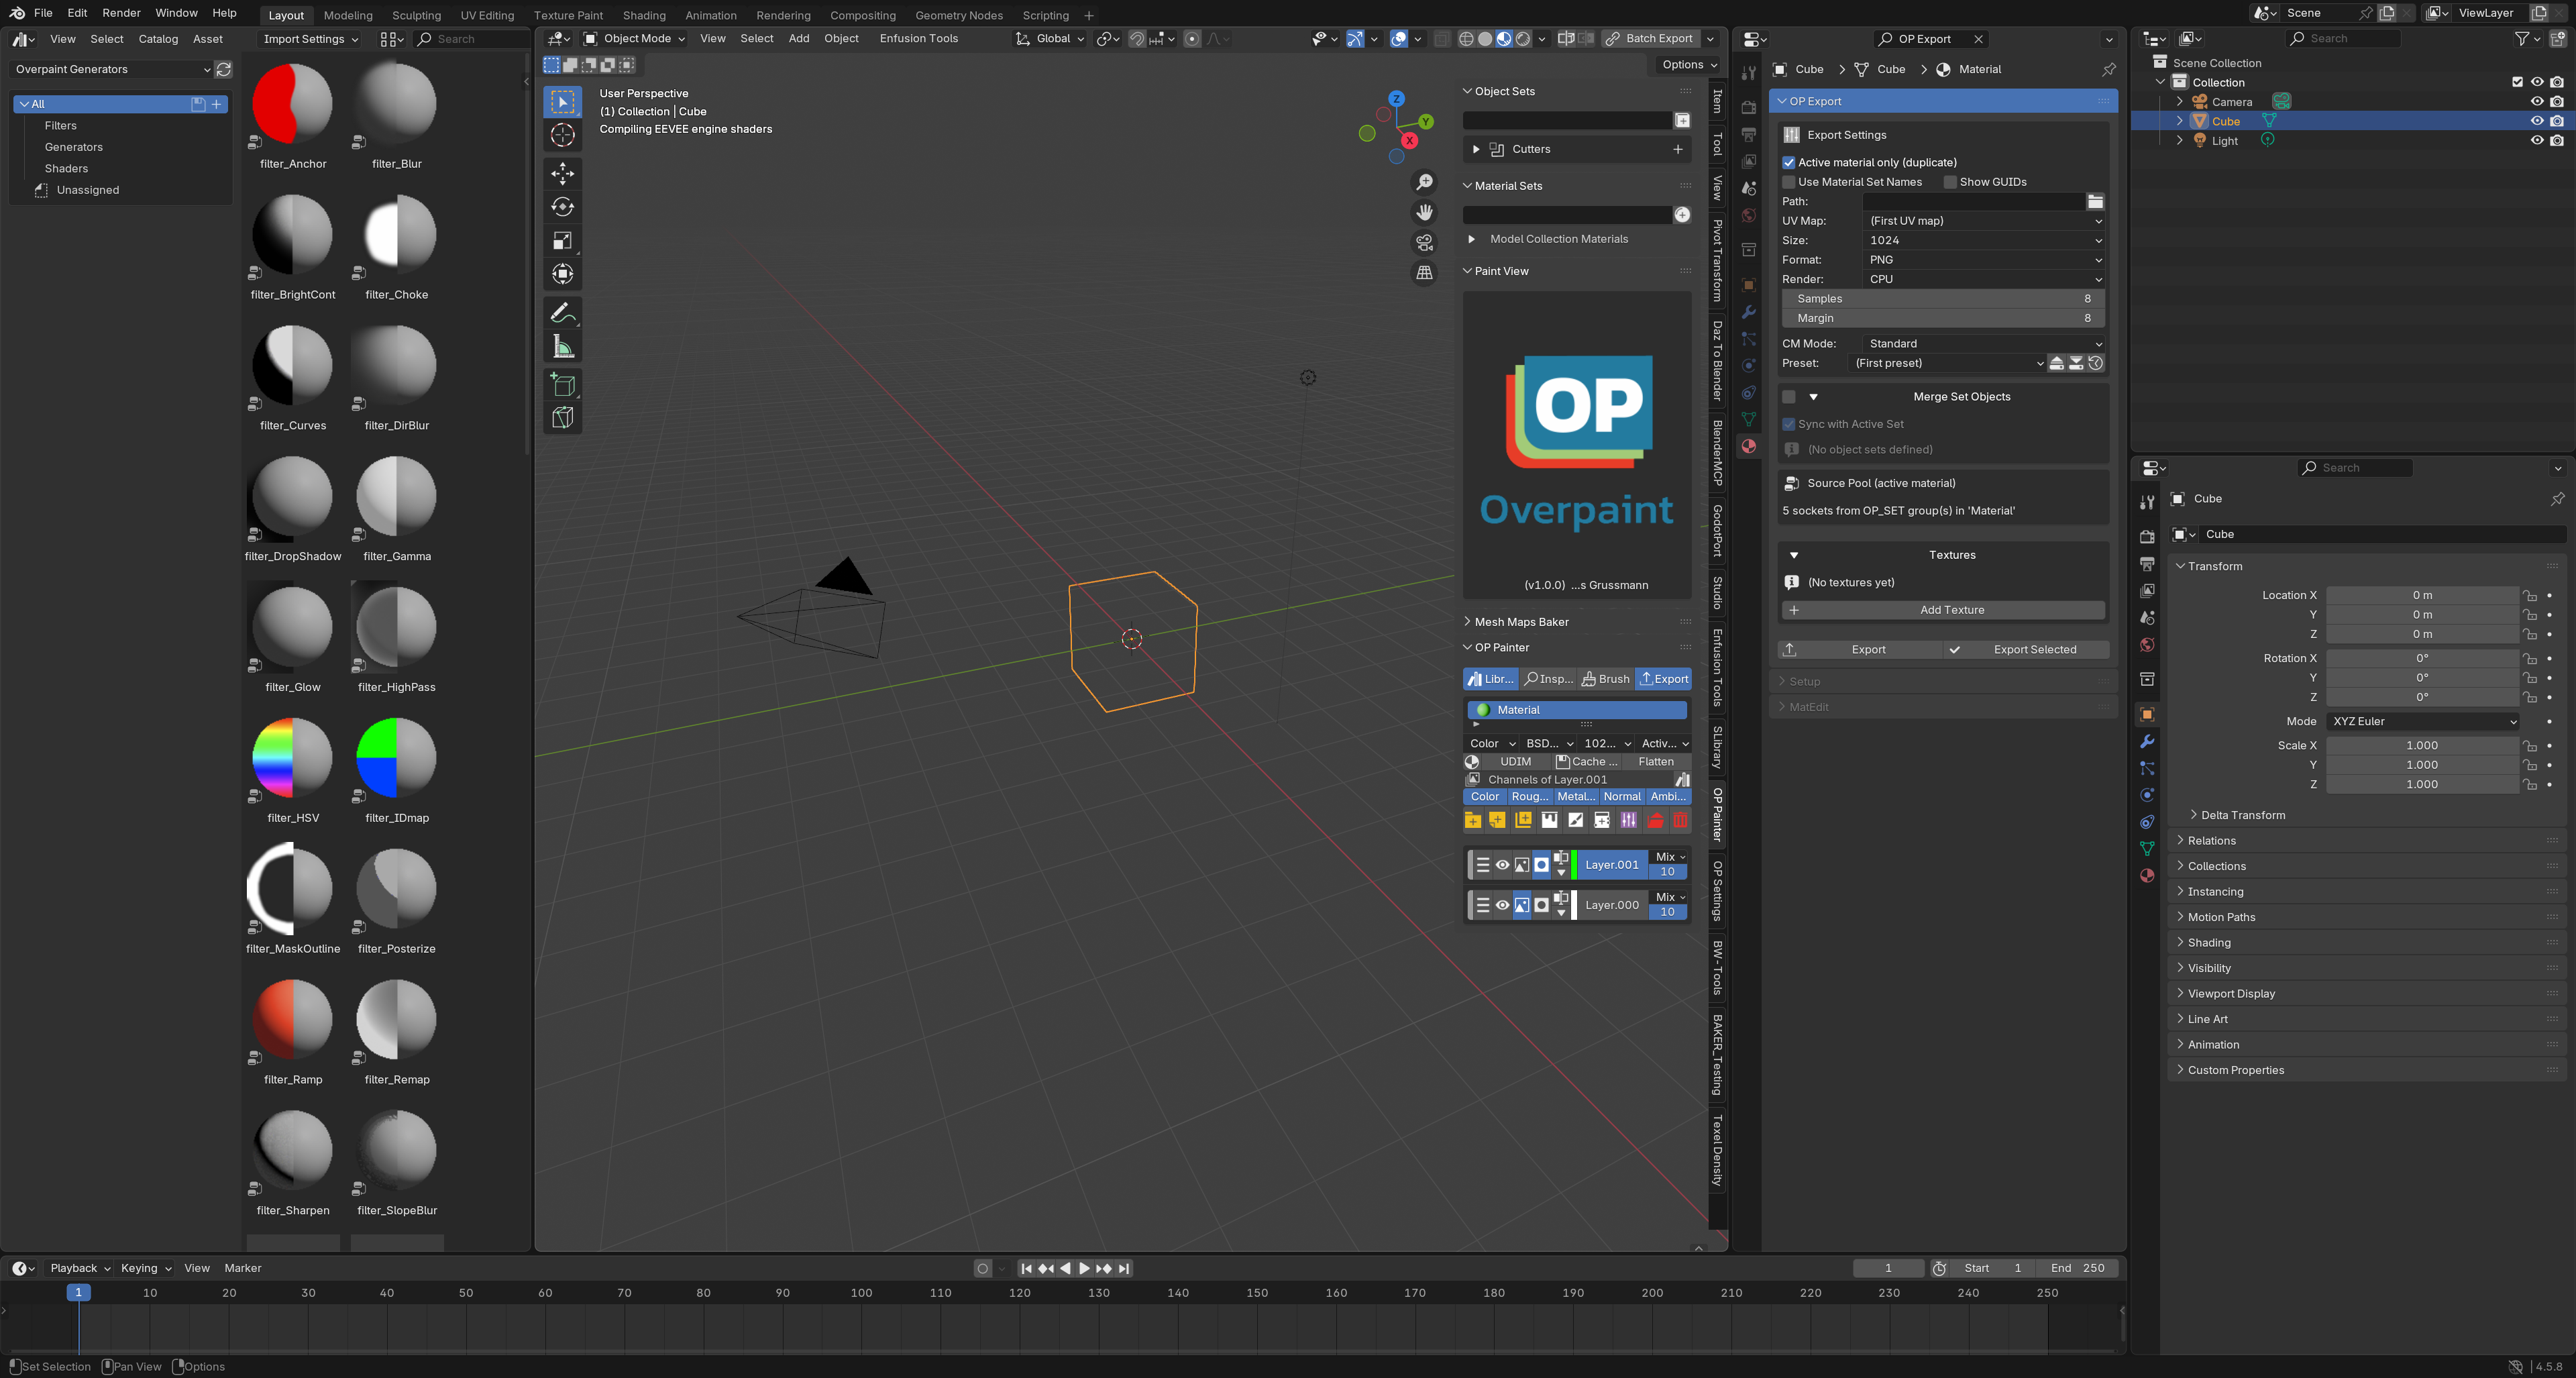Screen dimensions: 2576x1378
Task: Open the Size 1024 dropdown
Action: click(1985, 240)
